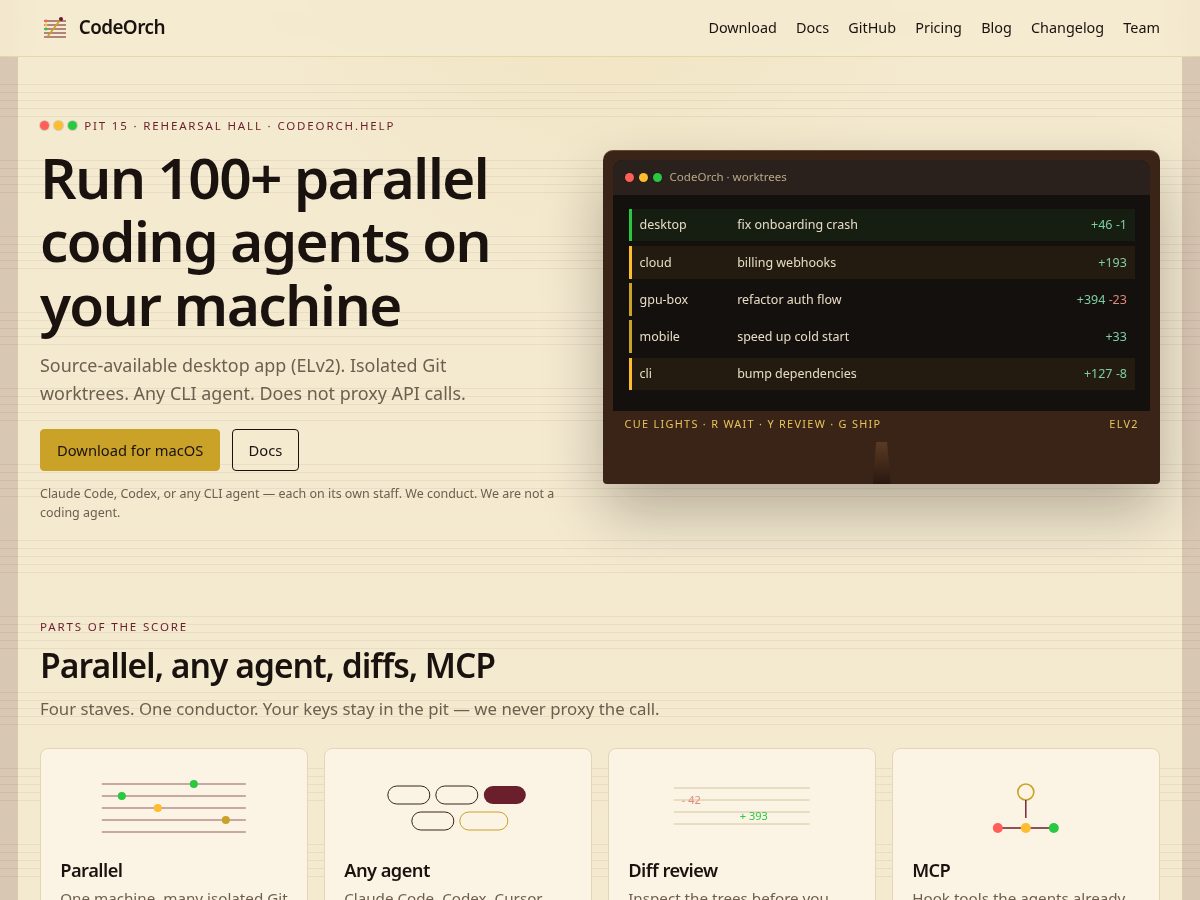This screenshot has height=900, width=1200.
Task: Click the 'Parallel, any agent, diffs, MCP' heading
Action: click(x=267, y=666)
